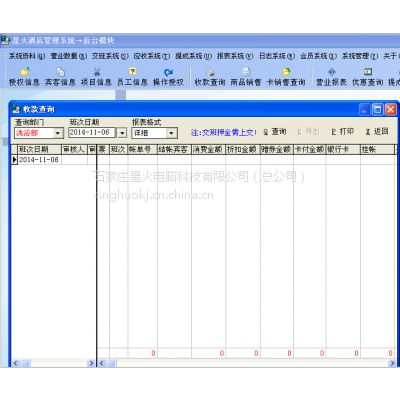Click the right grid's horizontal scrollbar right arrow
Screen dimensions: 400x400
tap(392, 363)
